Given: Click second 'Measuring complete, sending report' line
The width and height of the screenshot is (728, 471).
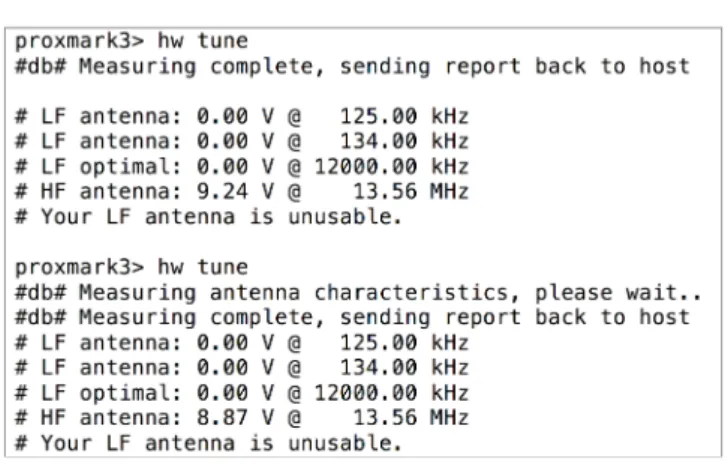Looking at the screenshot, I should click(352, 318).
